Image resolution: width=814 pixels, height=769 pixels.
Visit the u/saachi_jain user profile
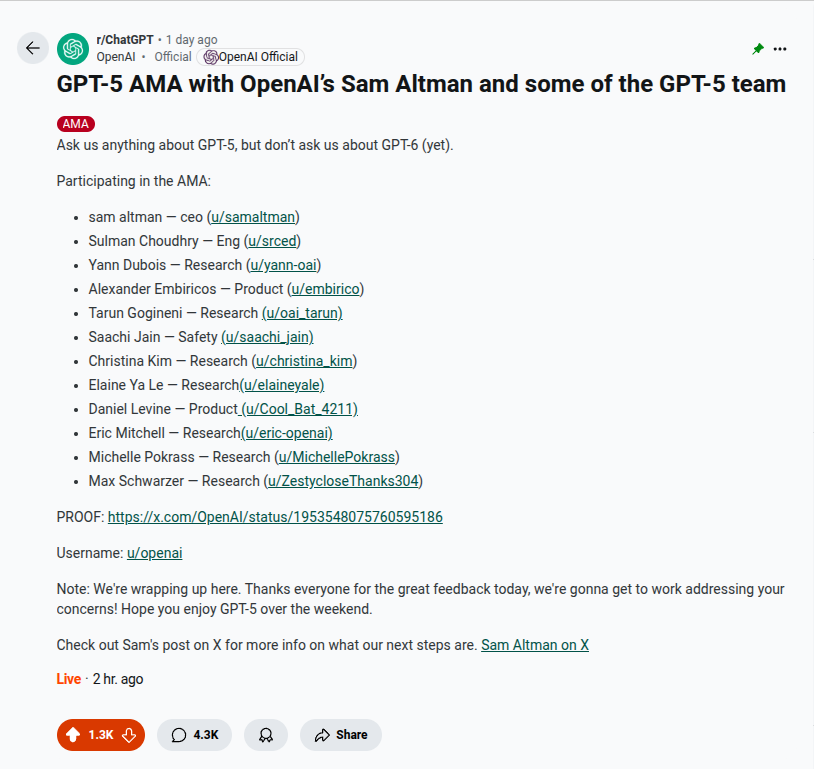coord(267,337)
